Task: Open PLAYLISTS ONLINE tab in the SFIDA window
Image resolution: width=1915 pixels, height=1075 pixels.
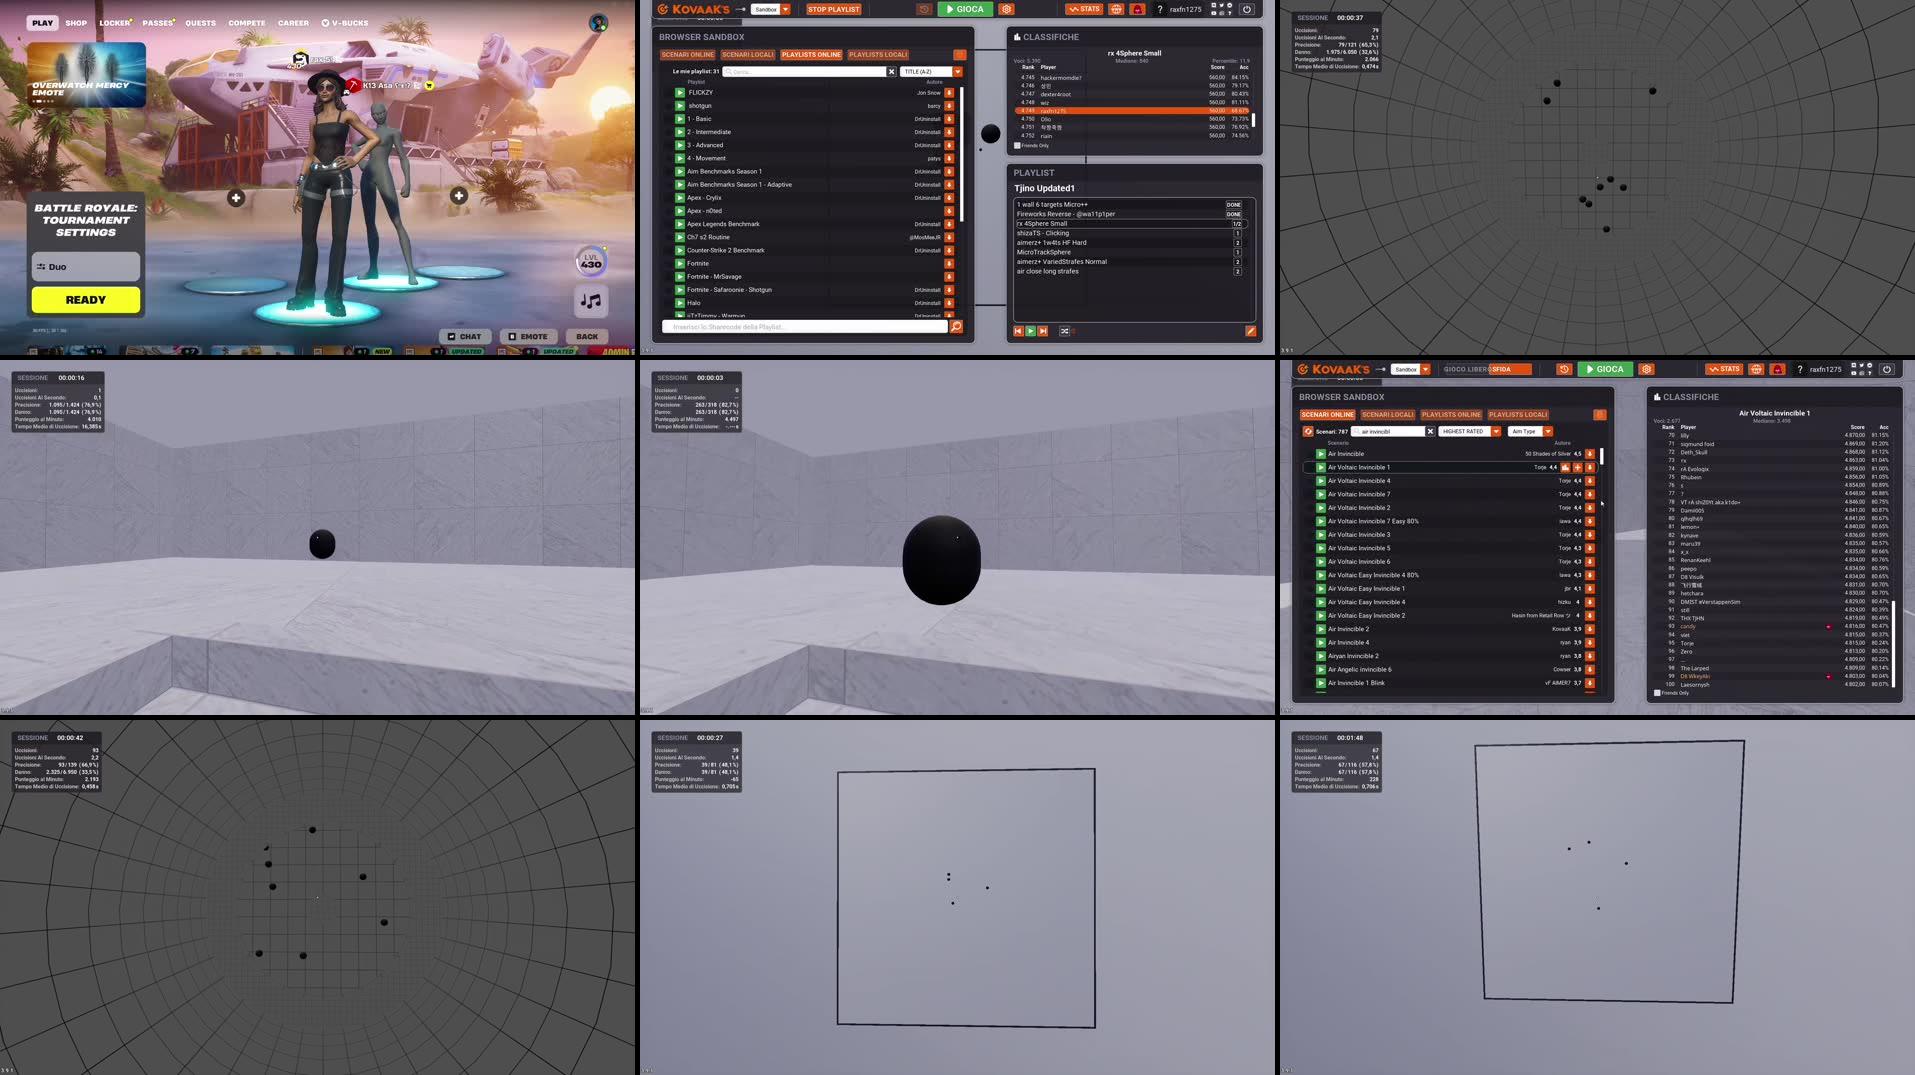Action: 1451,415
